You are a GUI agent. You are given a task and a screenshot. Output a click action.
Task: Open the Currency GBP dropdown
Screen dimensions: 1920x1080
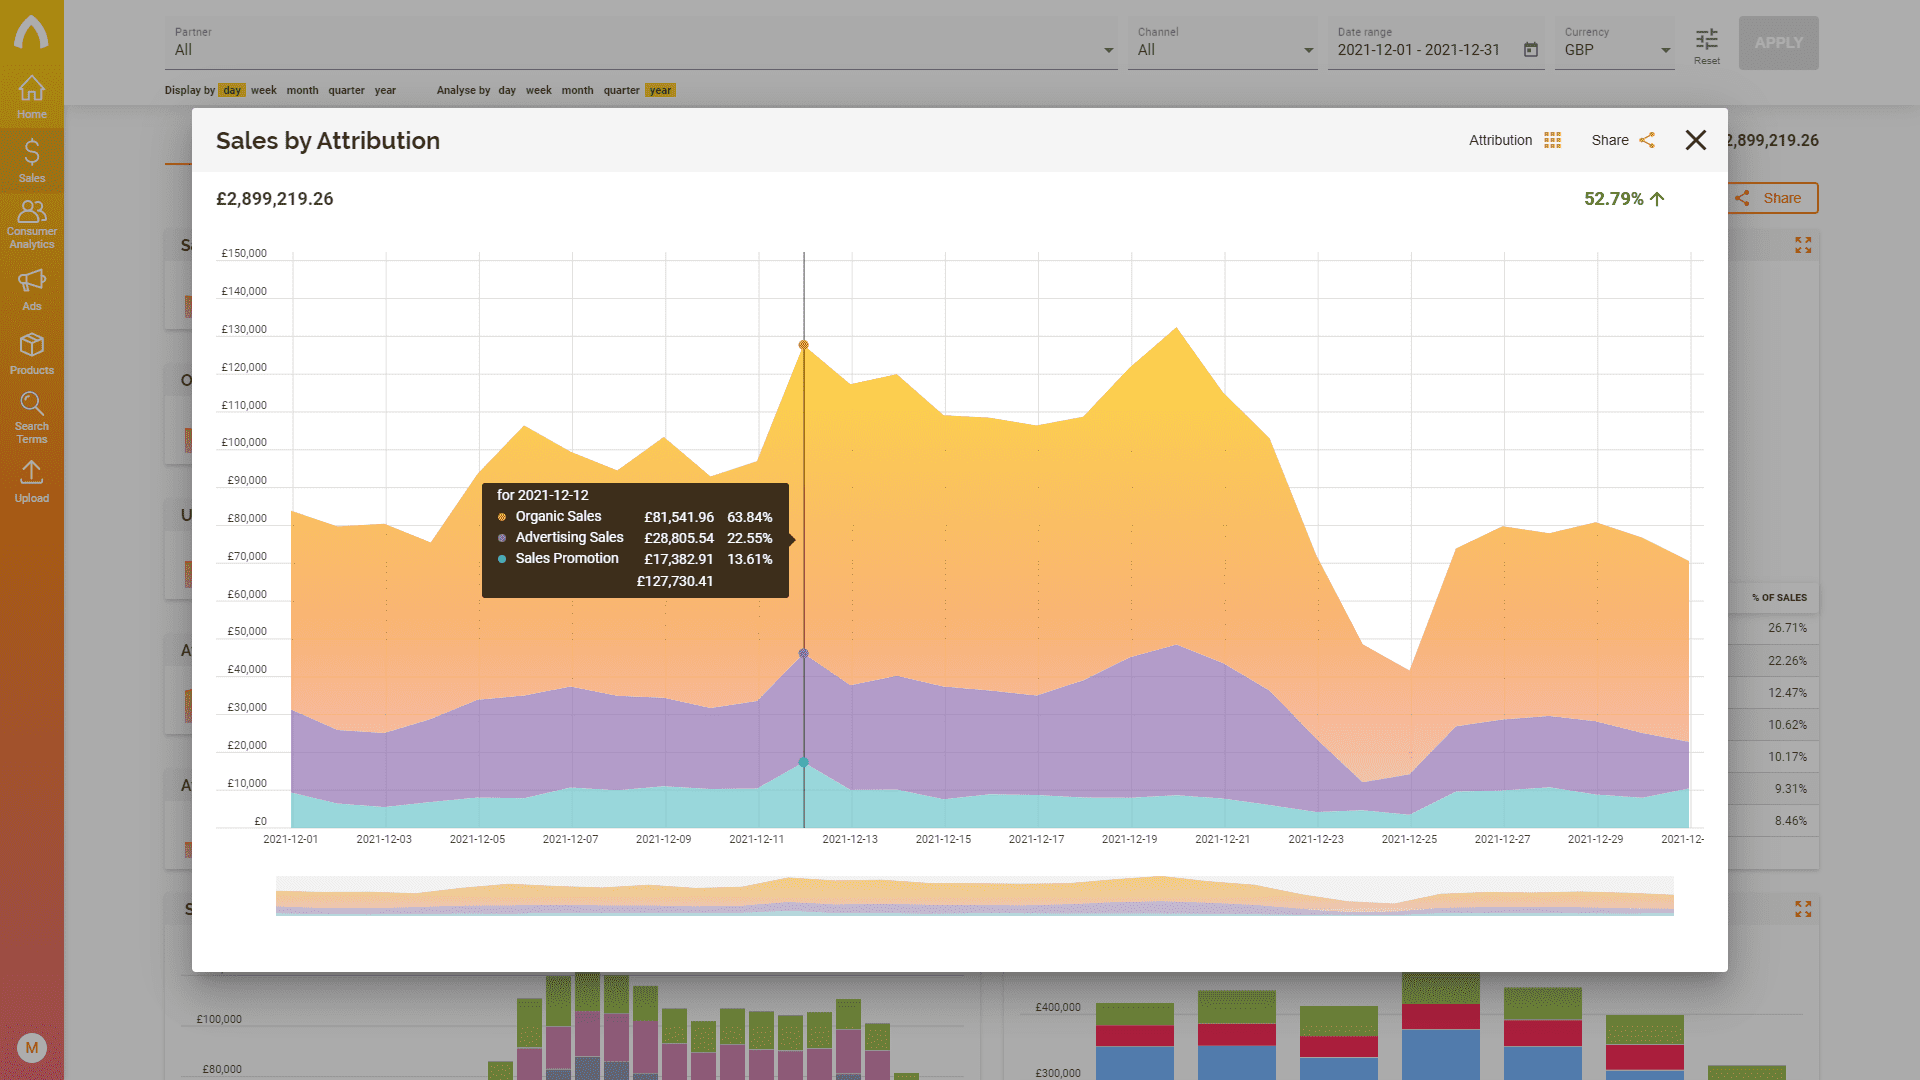[x=1615, y=43]
